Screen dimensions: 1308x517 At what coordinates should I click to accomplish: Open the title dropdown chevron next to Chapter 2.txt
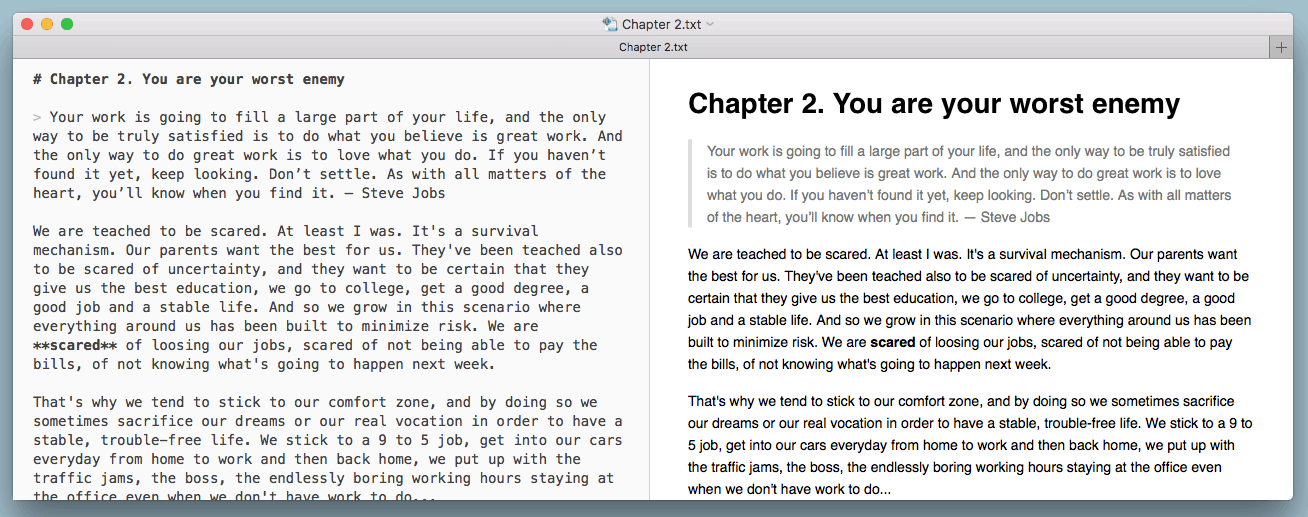pyautogui.click(x=710, y=24)
